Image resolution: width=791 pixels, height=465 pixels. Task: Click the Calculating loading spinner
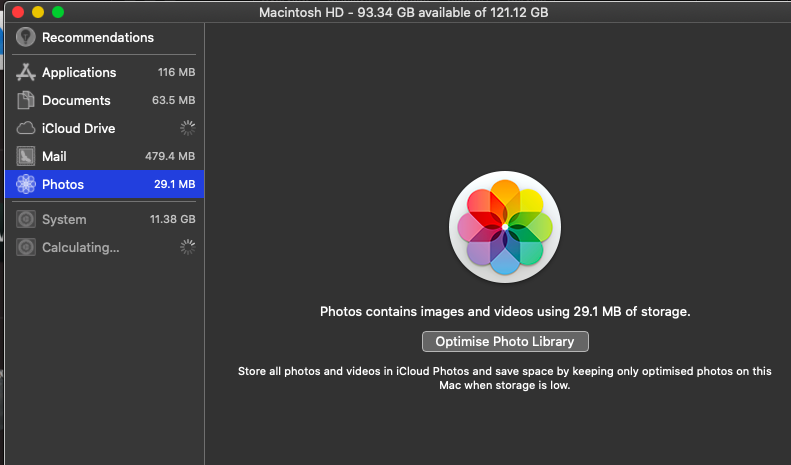188,247
